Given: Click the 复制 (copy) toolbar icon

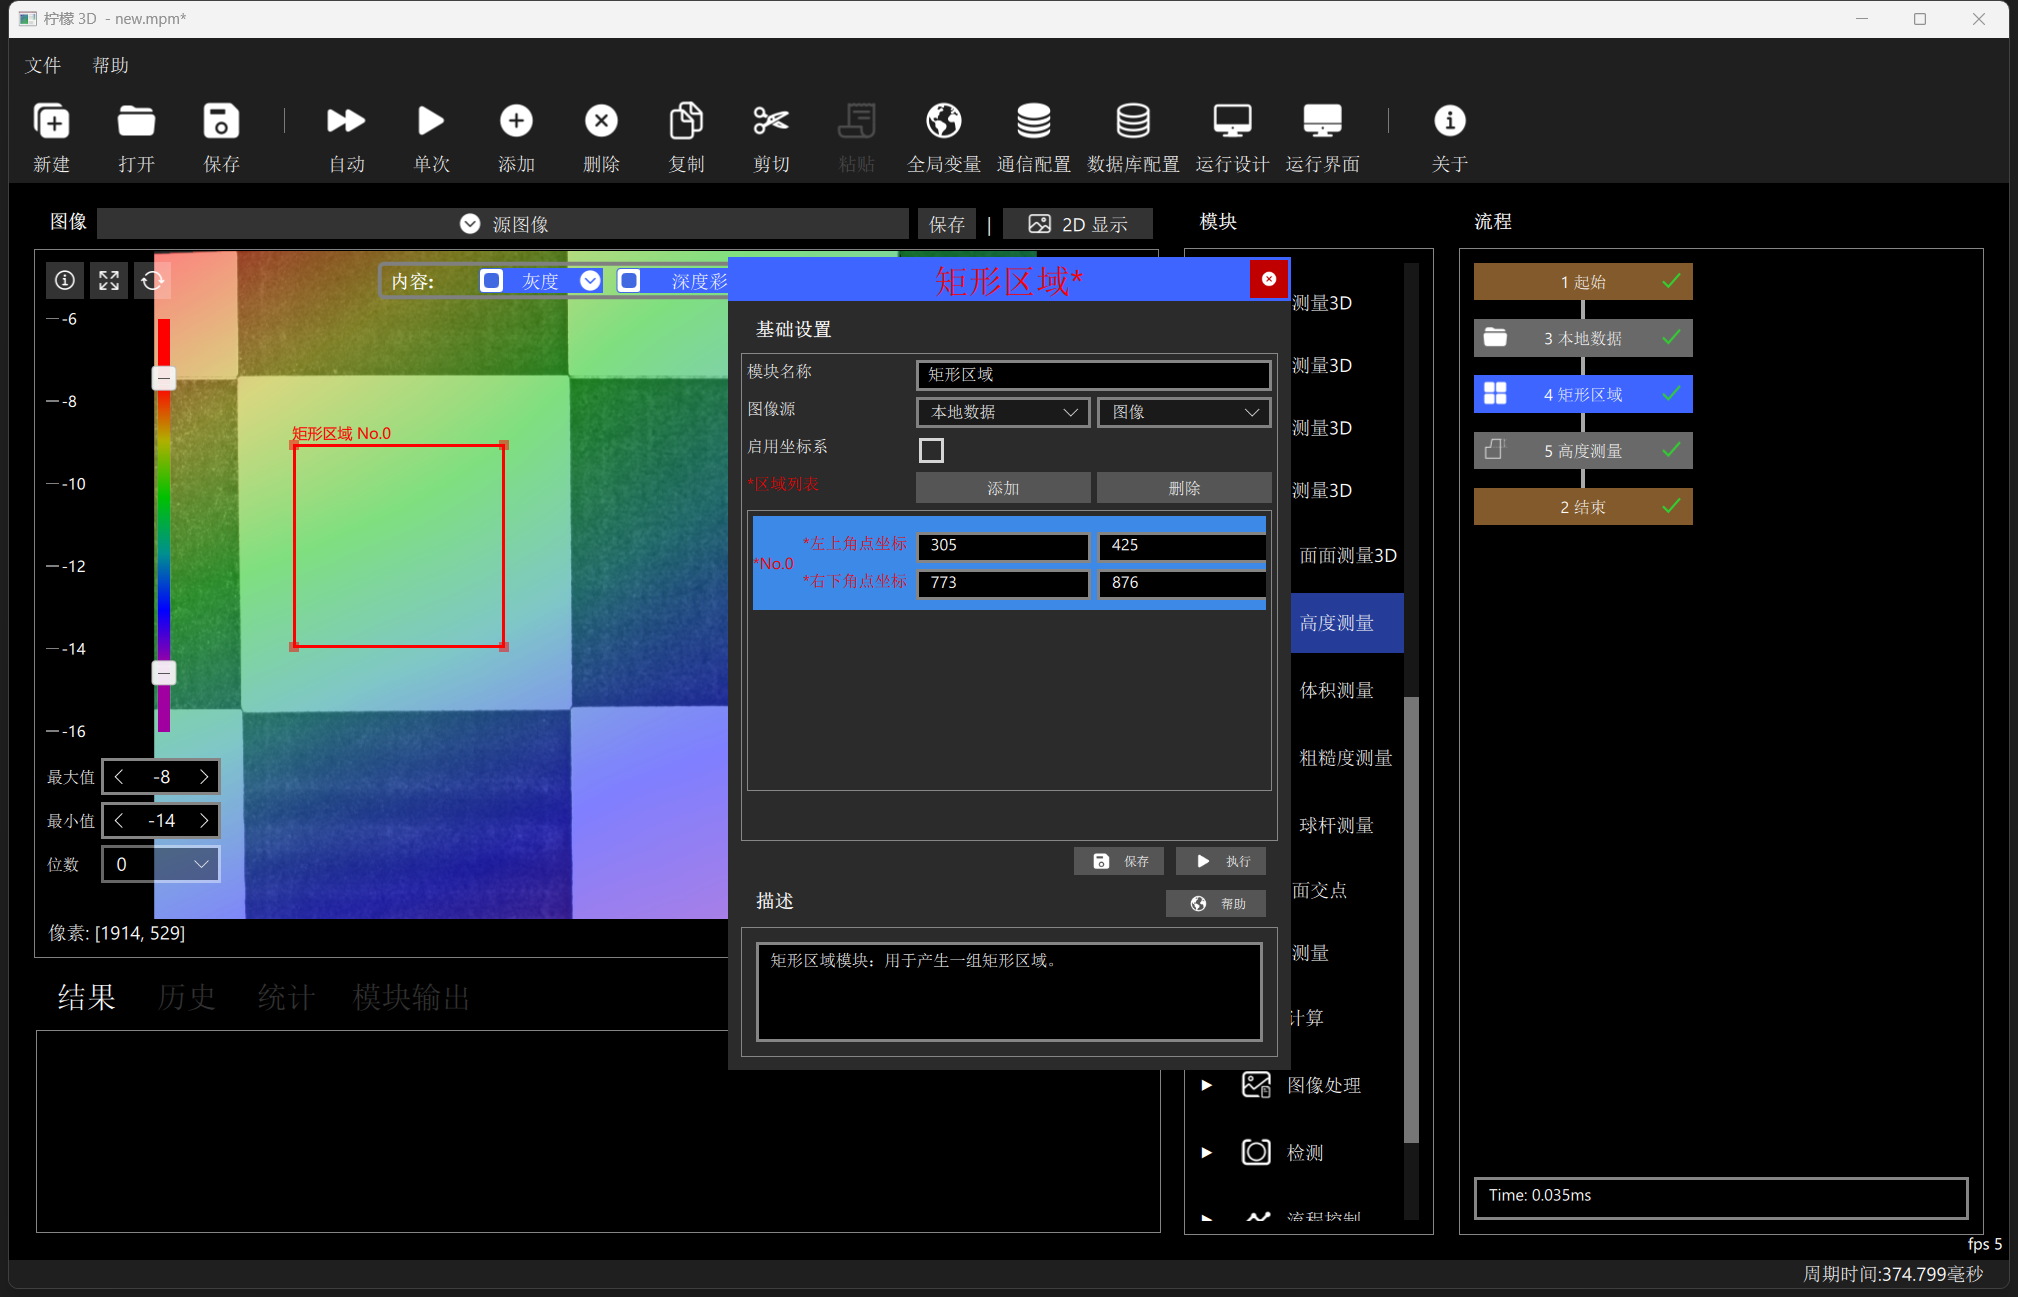Looking at the screenshot, I should [x=686, y=122].
